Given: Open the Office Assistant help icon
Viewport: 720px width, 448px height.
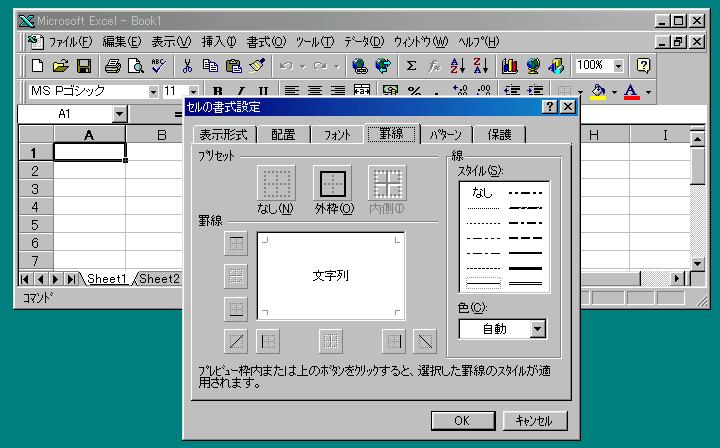Looking at the screenshot, I should tap(643, 66).
